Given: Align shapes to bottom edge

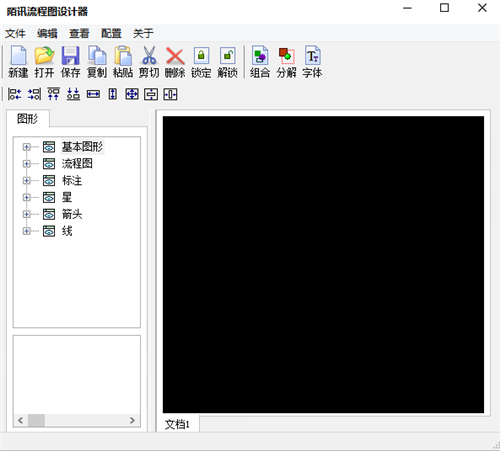Looking at the screenshot, I should pos(73,94).
